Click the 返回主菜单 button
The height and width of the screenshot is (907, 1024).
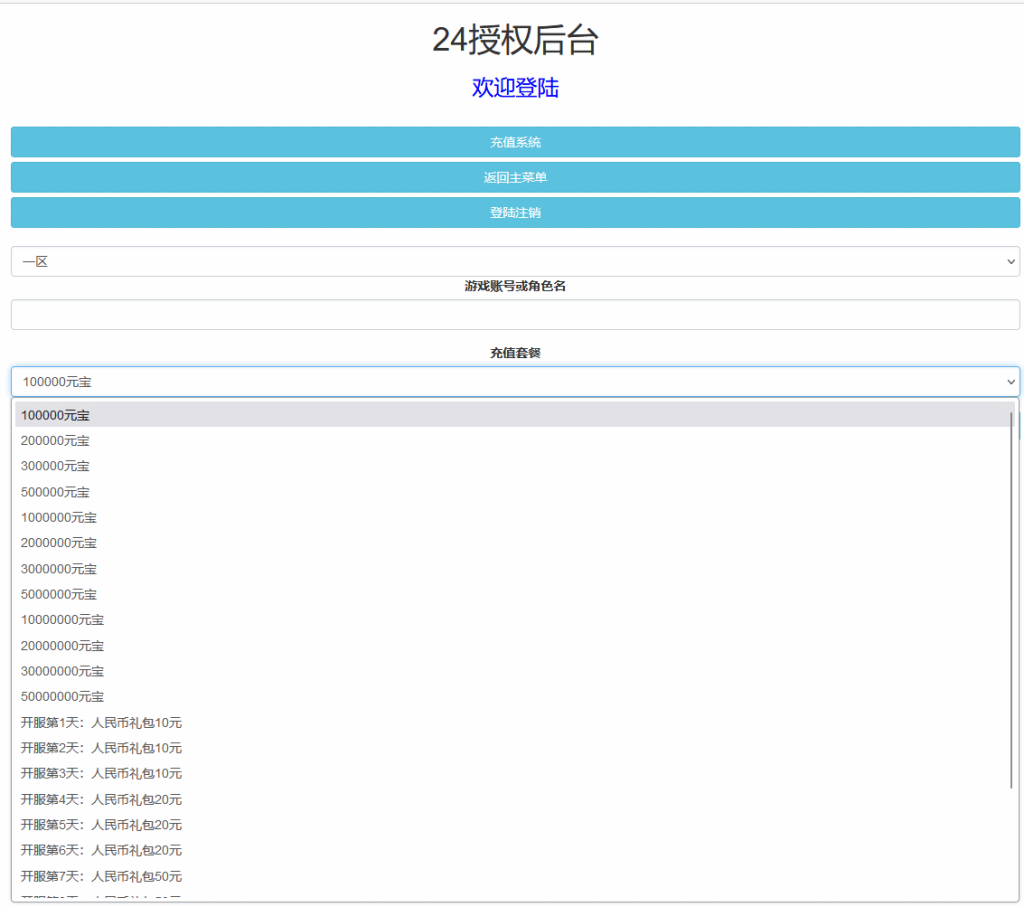click(515, 178)
